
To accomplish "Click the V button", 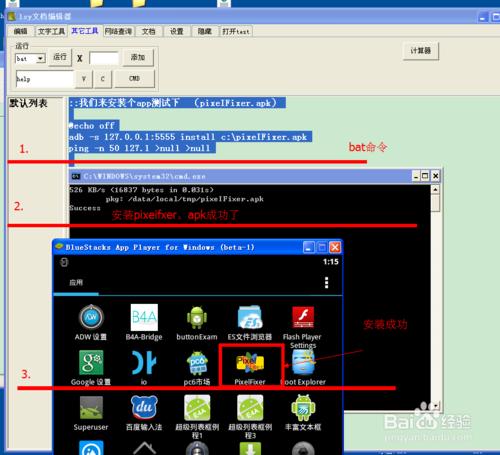I will click(84, 79).
